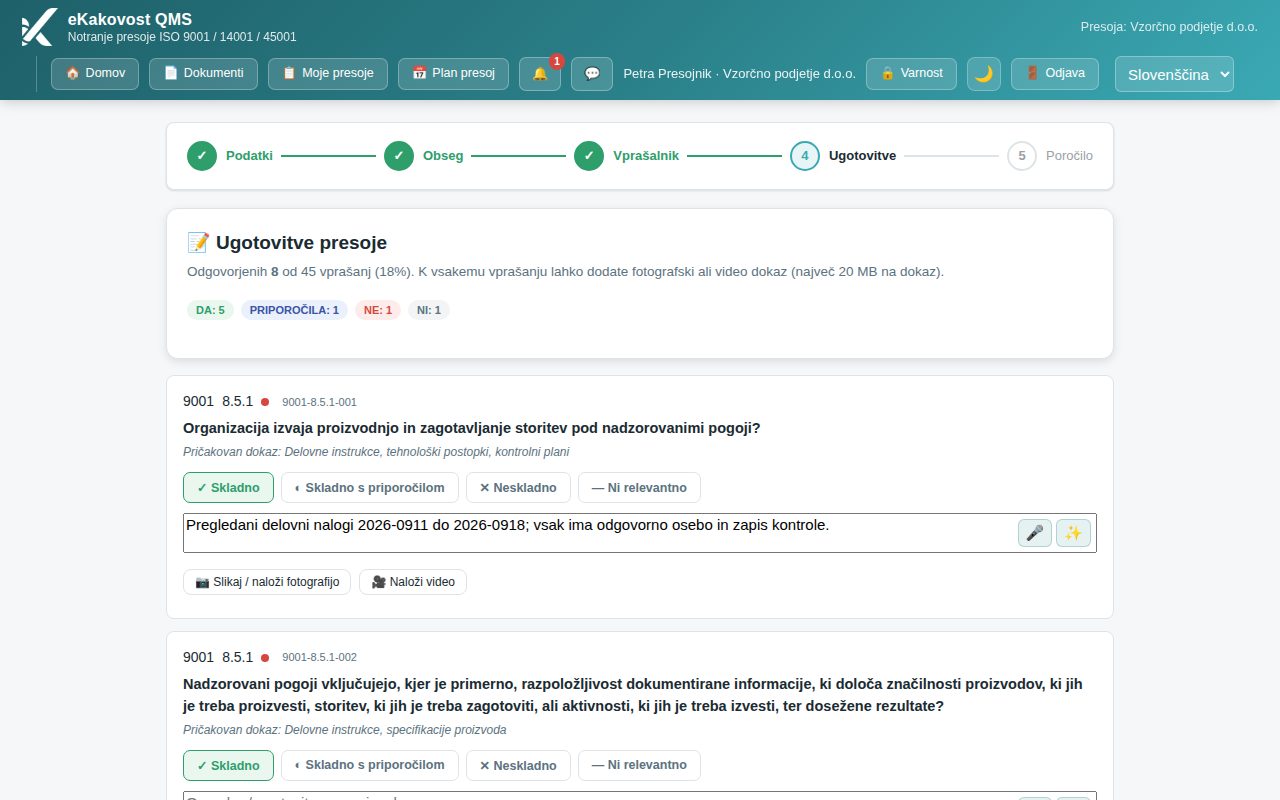
Task: Click the eKakovost QMS logo icon
Action: pos(38,27)
